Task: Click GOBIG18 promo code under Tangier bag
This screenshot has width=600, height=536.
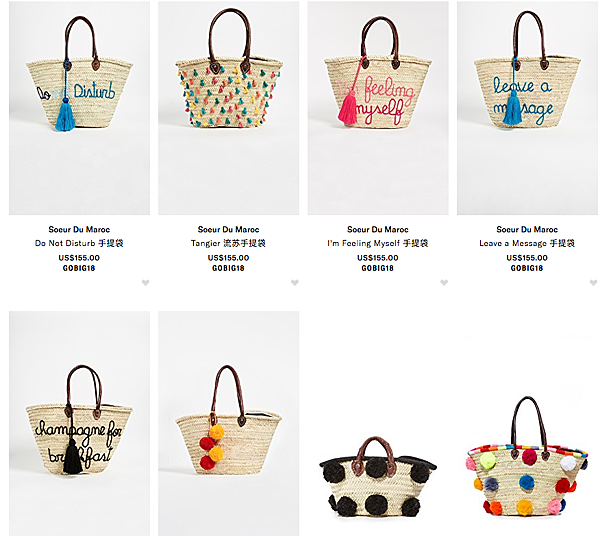Action: (x=228, y=268)
